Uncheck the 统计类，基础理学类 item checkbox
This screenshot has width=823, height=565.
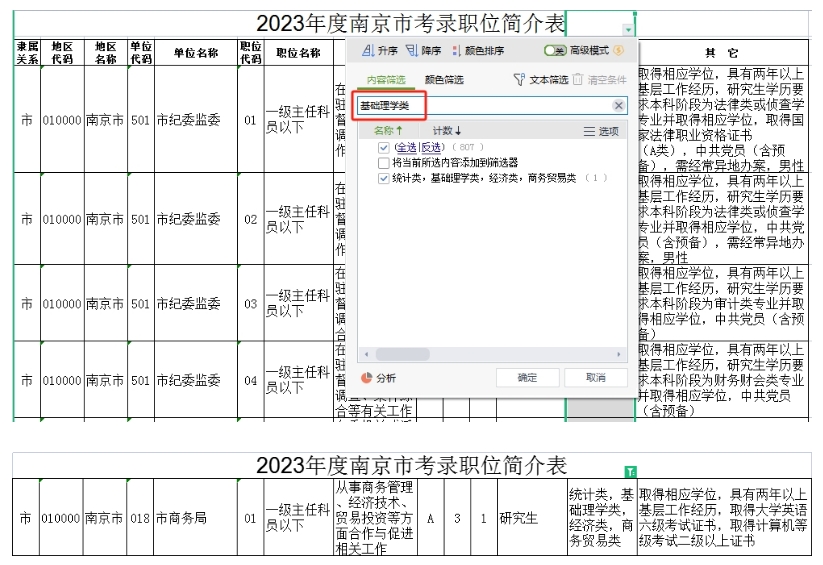[x=384, y=178]
